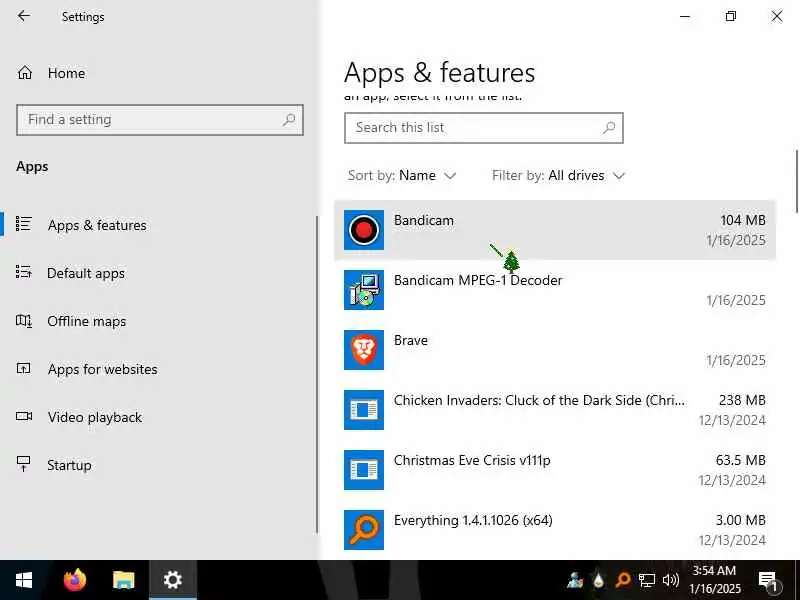Screen dimensions: 800x600
Task: Click the Brave lion app icon
Action: 364,350
